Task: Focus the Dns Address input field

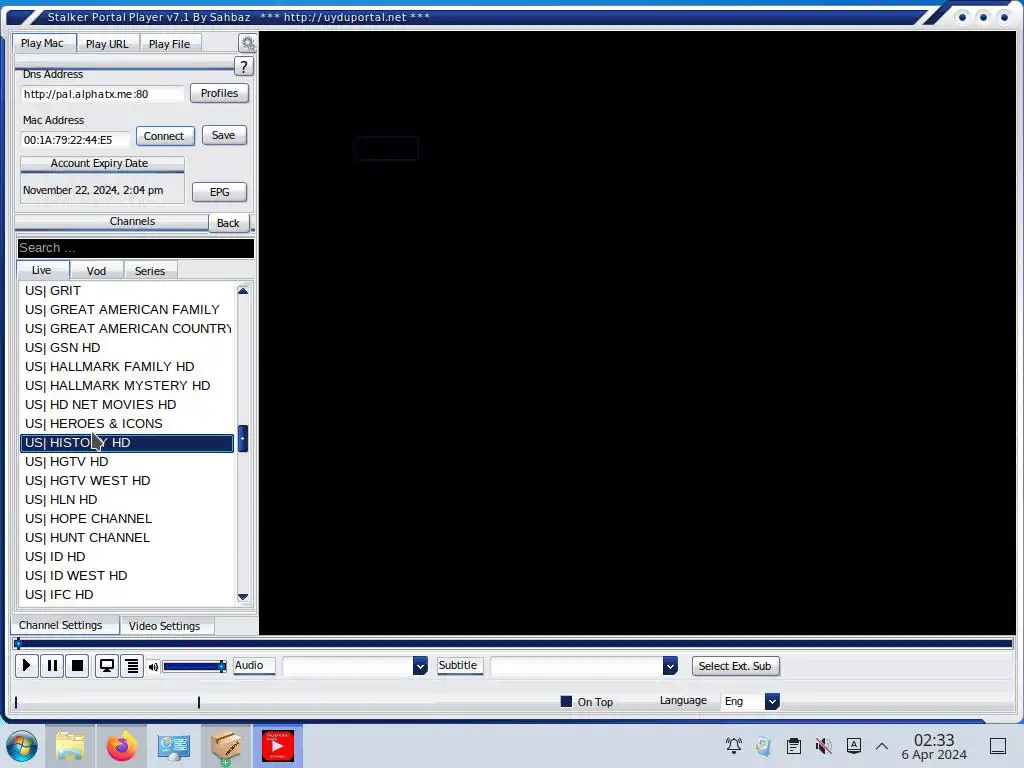Action: (x=103, y=94)
